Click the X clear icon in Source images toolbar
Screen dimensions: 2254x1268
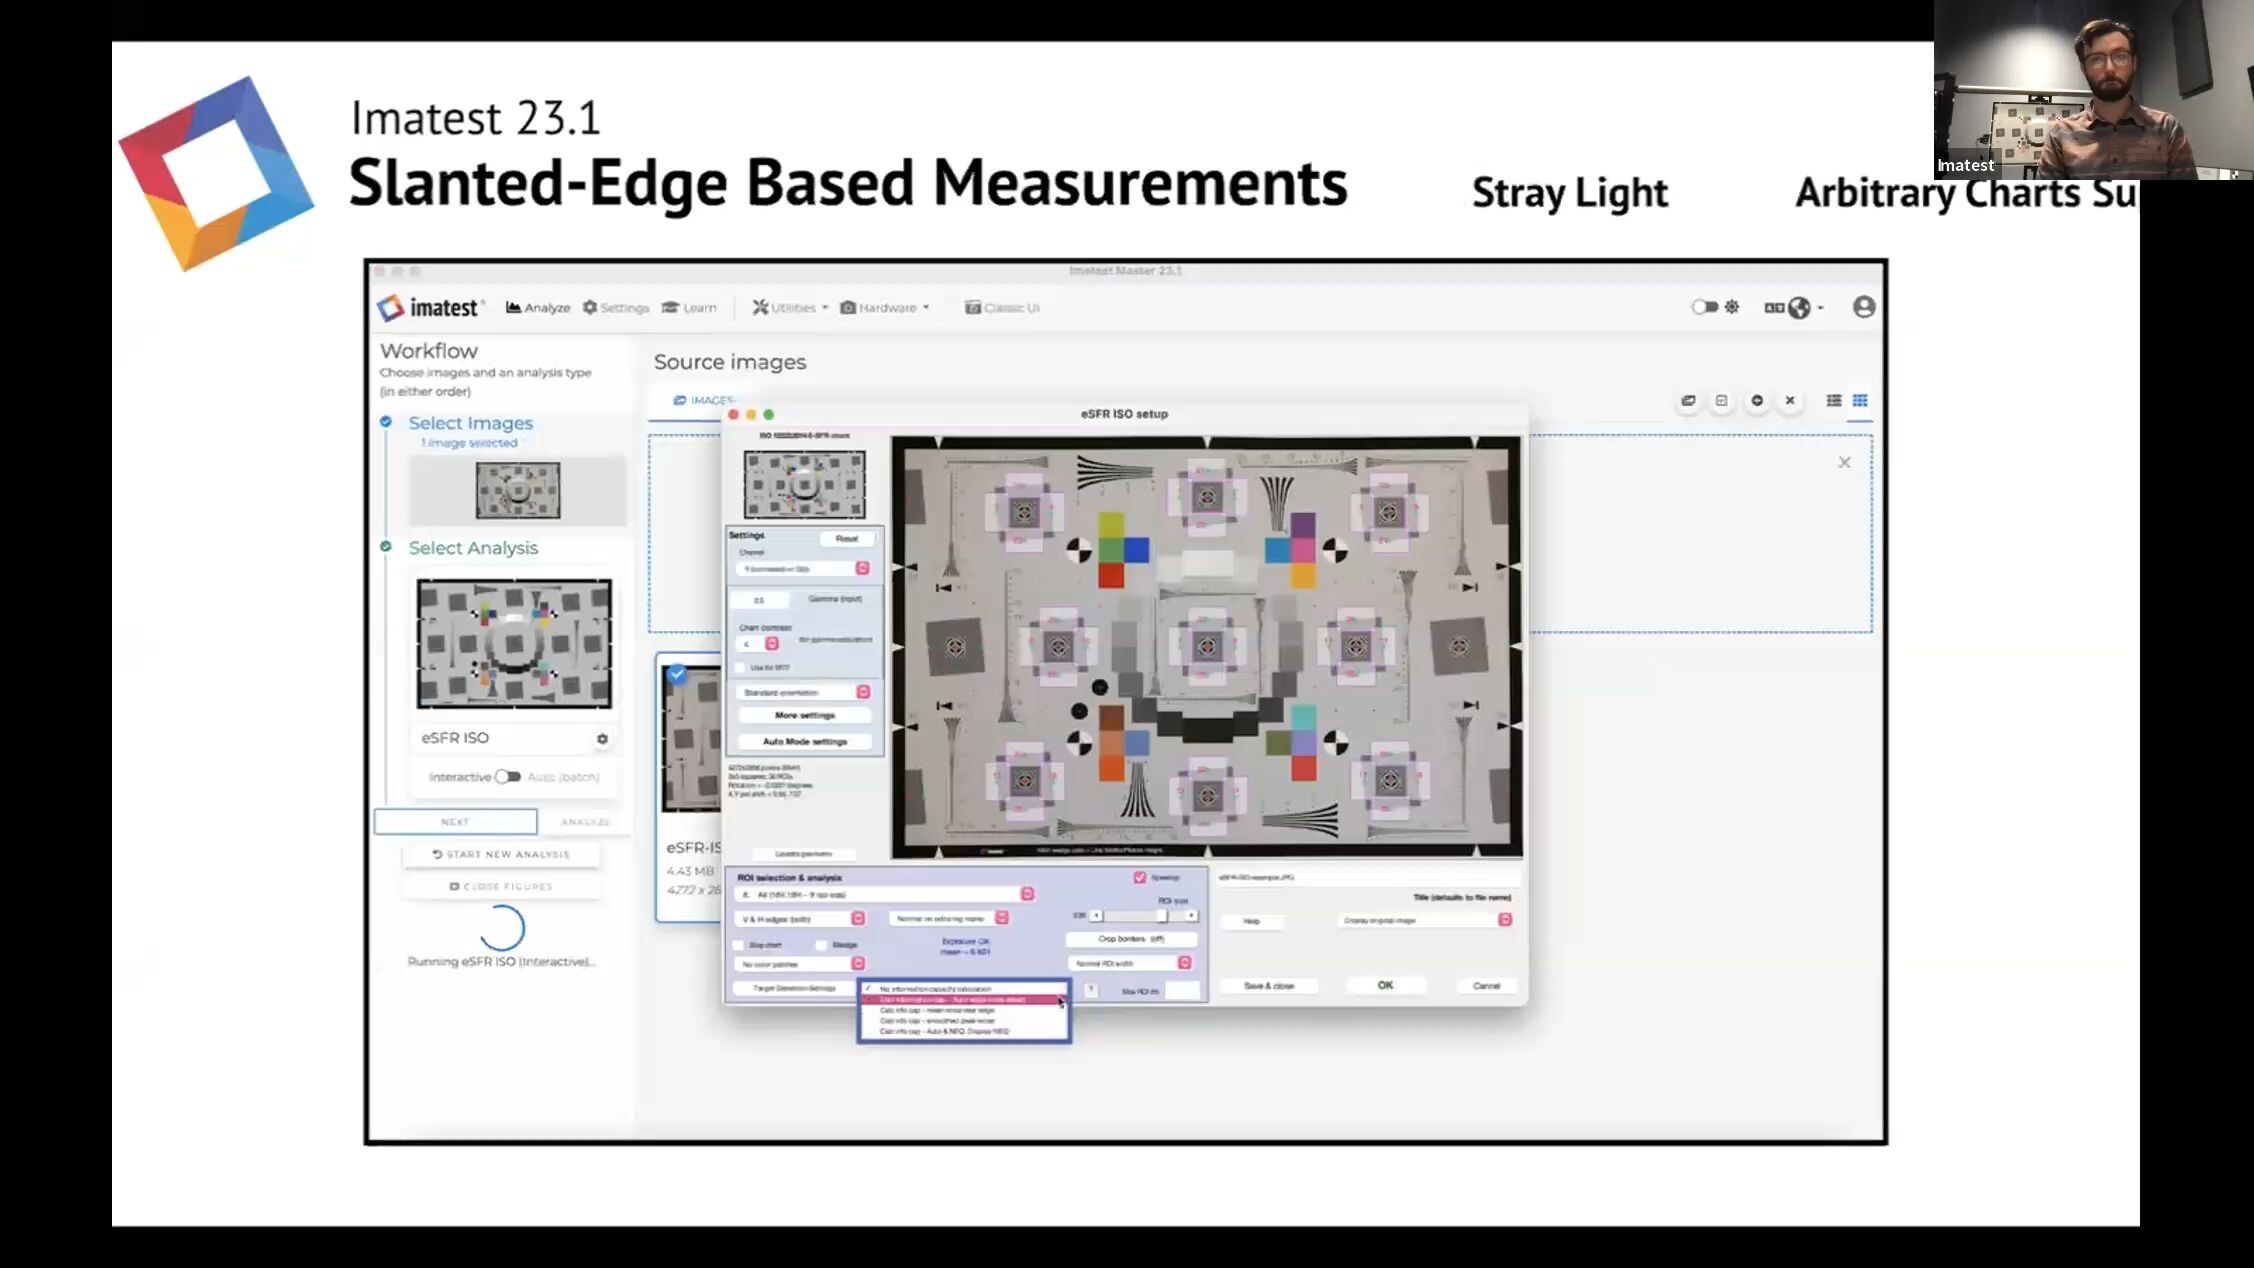[x=1790, y=400]
